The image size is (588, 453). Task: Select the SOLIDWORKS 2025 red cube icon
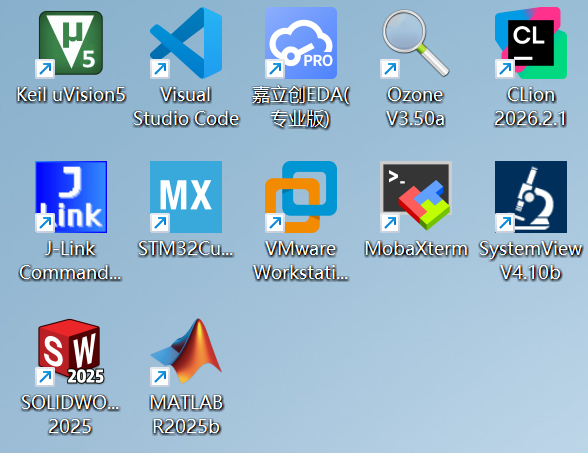71,352
